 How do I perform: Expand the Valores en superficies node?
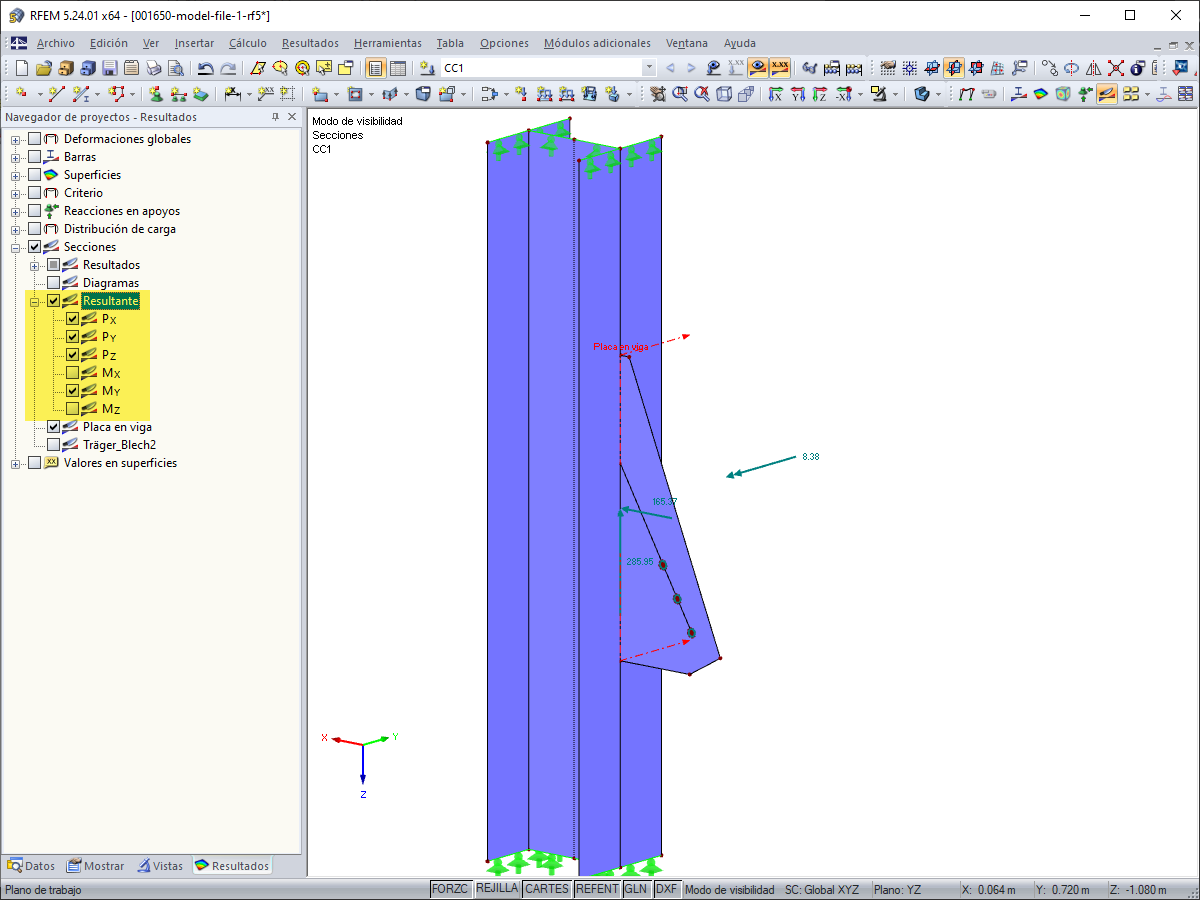click(x=16, y=463)
